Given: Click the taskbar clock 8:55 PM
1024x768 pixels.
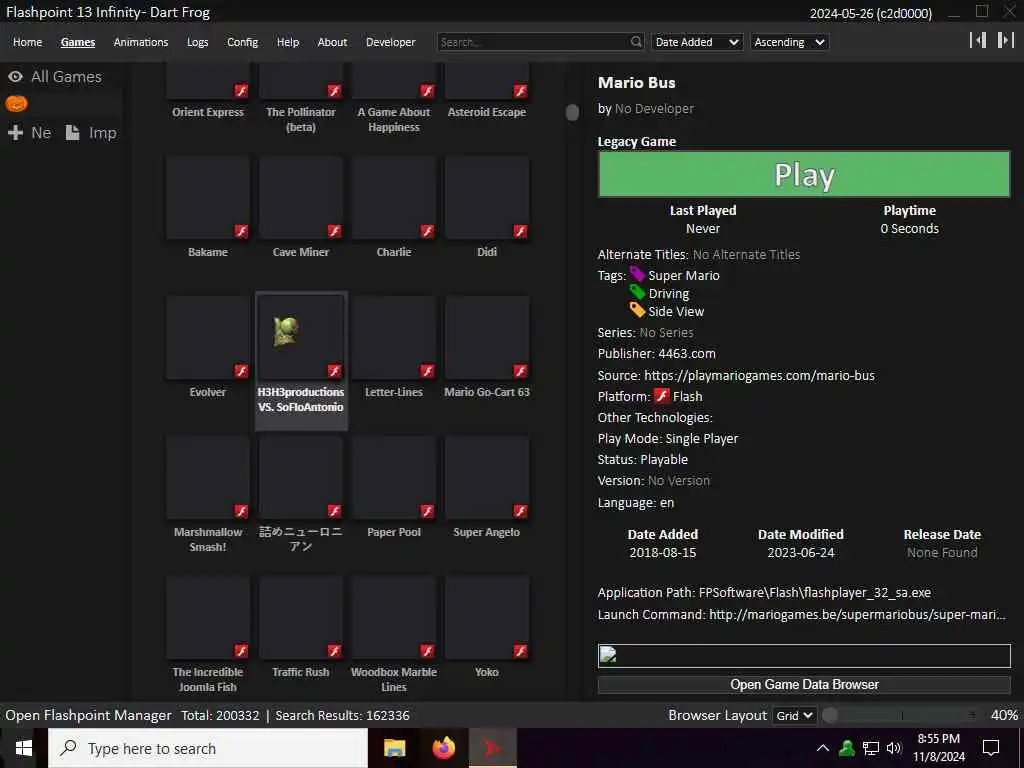Looking at the screenshot, I should coord(938,739).
